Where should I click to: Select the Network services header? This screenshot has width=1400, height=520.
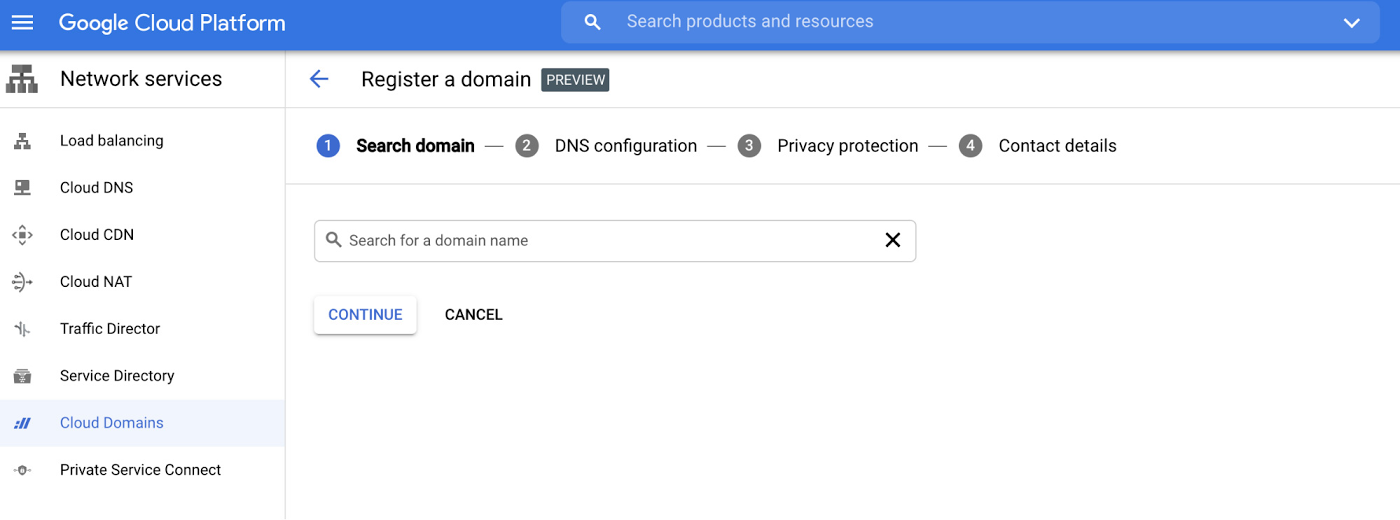[140, 79]
